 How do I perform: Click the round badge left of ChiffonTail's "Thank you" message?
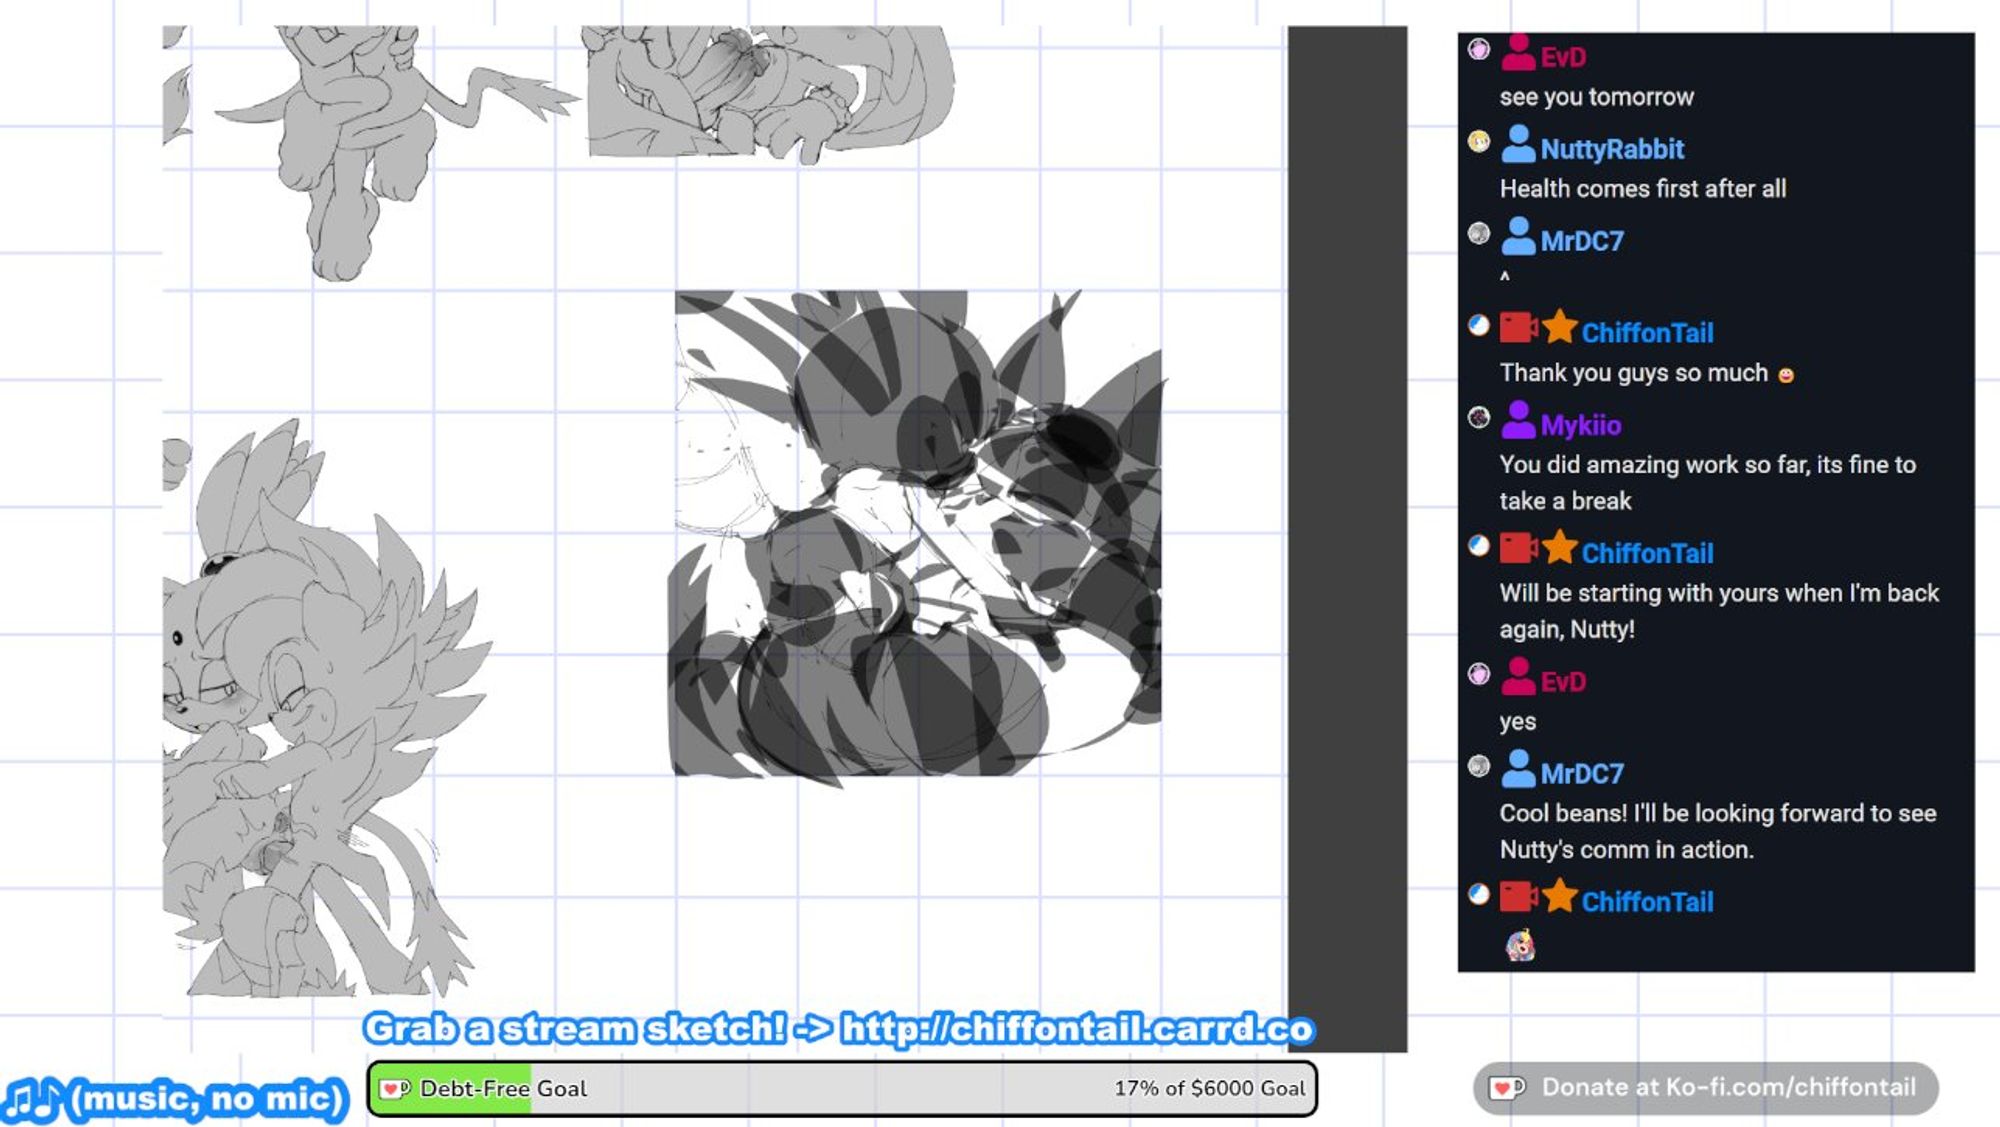(x=1479, y=325)
